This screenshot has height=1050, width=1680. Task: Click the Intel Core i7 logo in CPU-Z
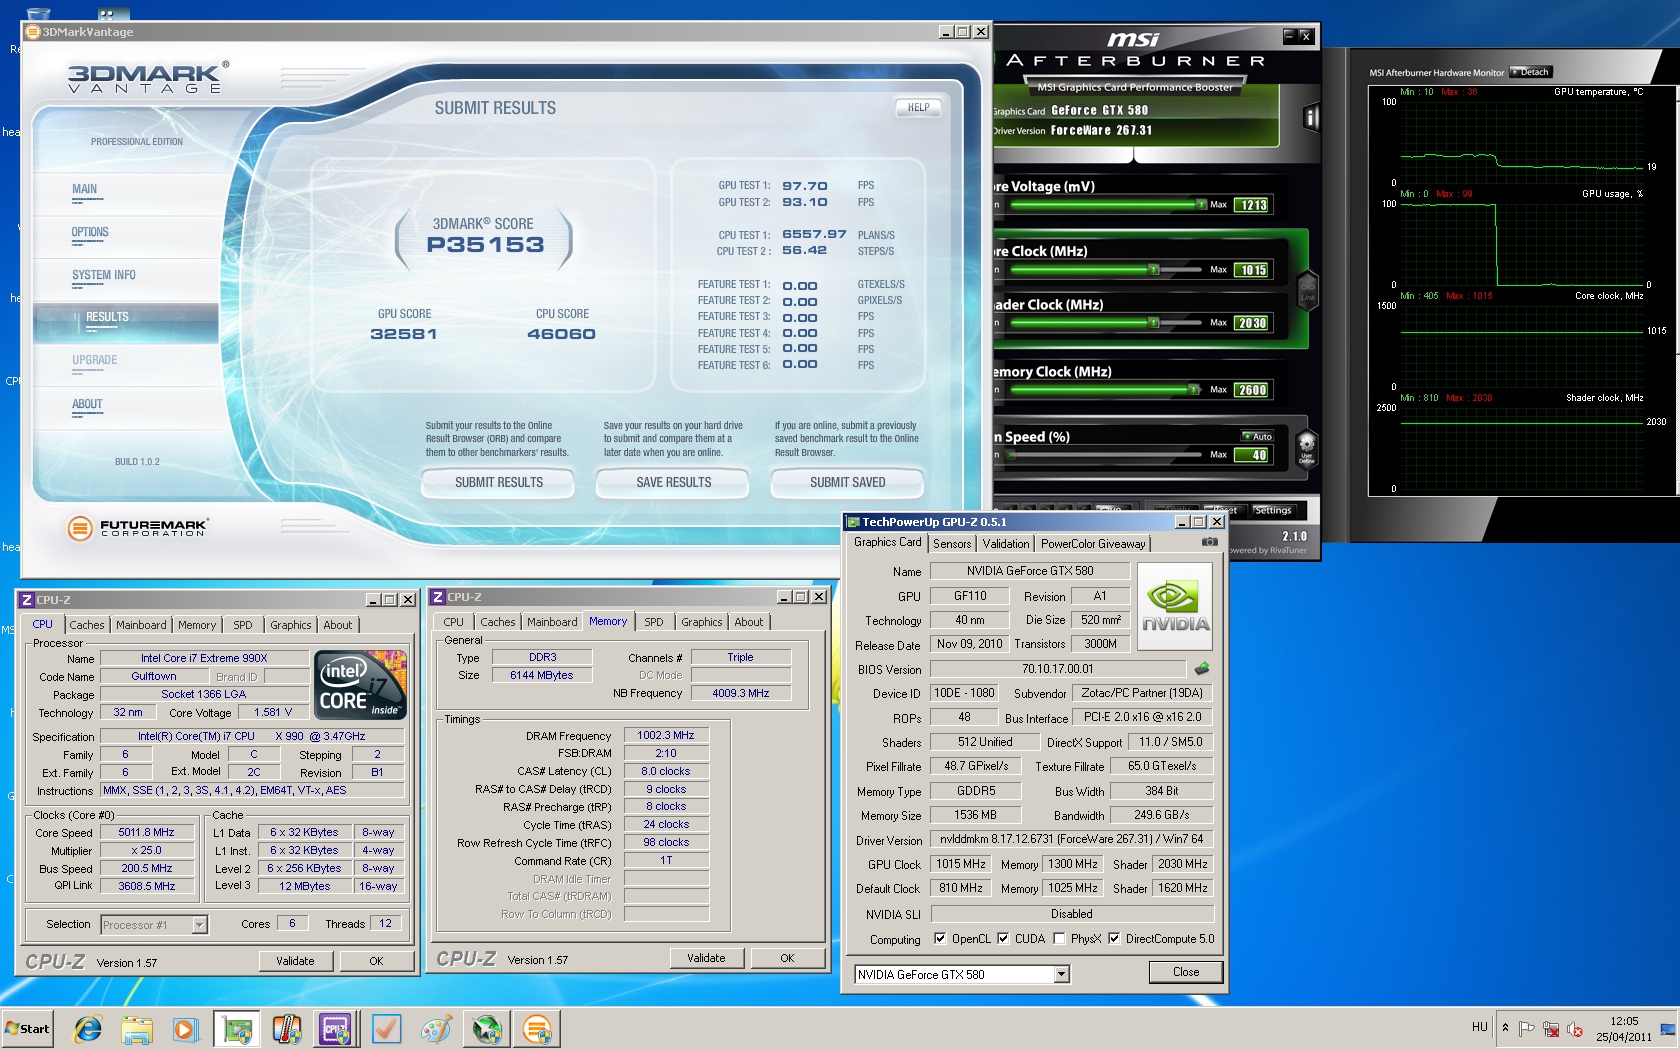click(360, 684)
